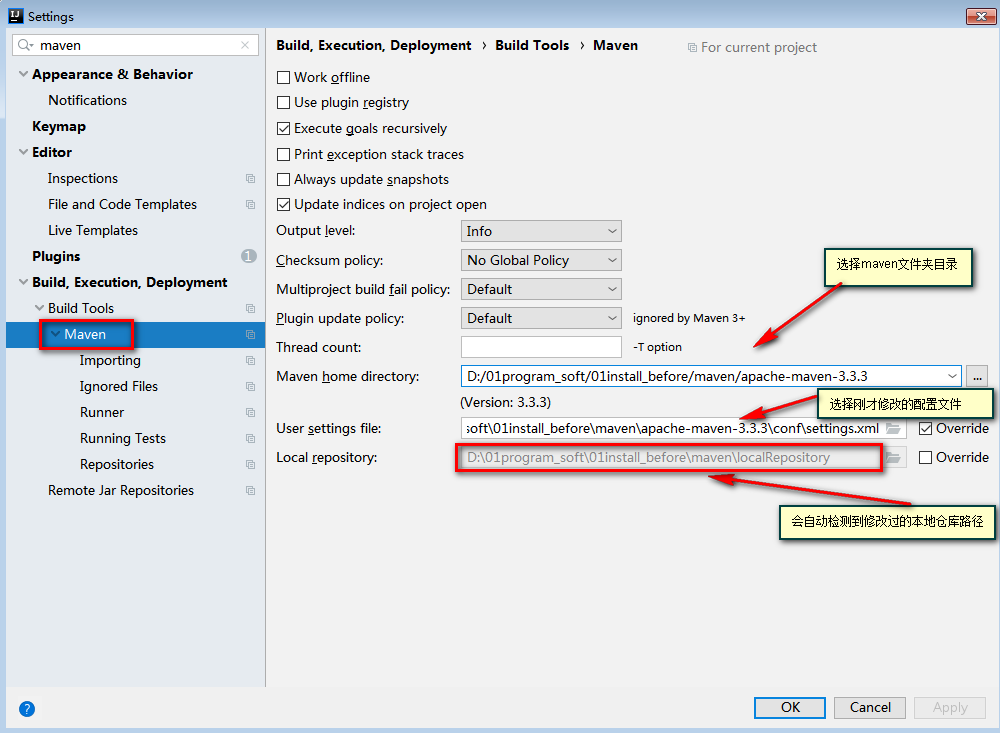Click the project-level icon on the Maven row

[251, 335]
